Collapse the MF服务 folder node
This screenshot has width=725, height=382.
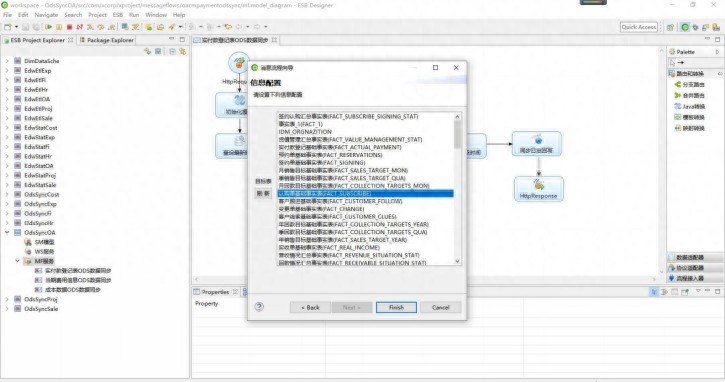pyautogui.click(x=18, y=261)
